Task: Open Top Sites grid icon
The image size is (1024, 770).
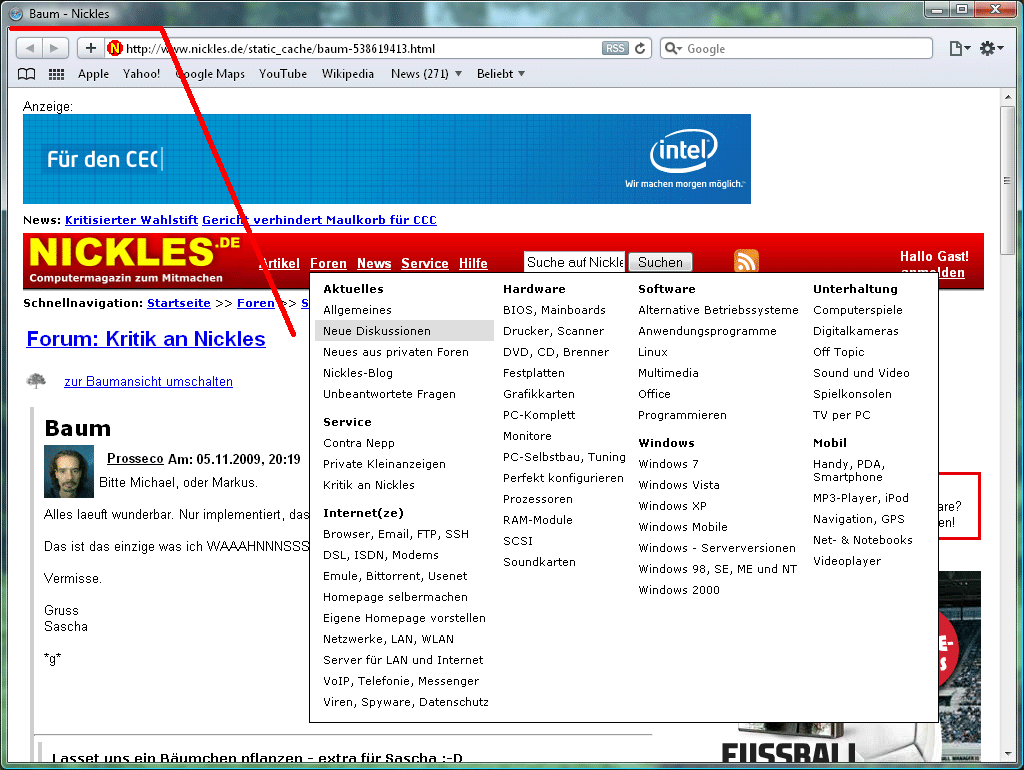Action: (57, 74)
